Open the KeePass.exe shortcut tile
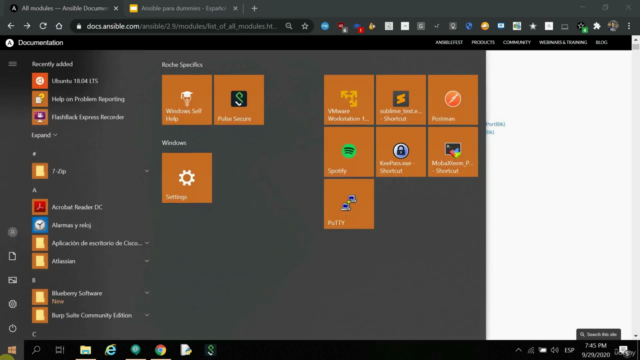 pyautogui.click(x=401, y=152)
